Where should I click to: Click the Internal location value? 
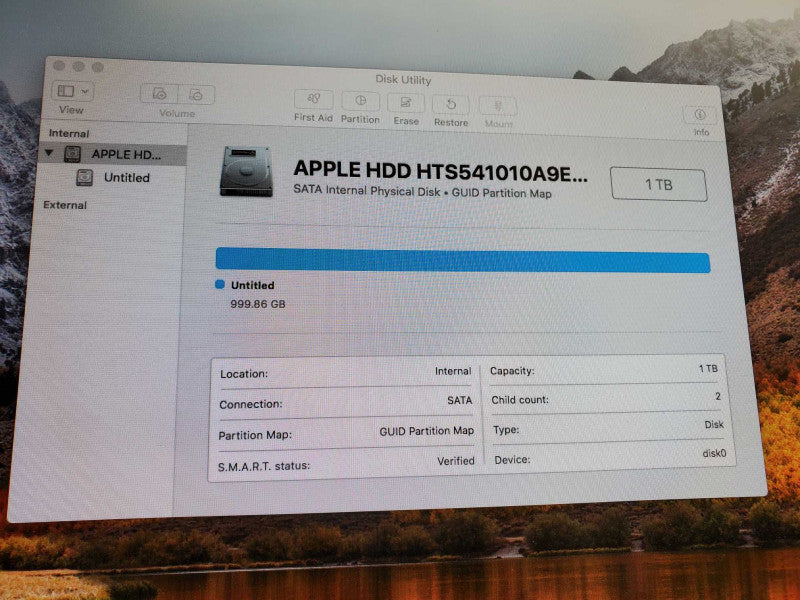click(453, 371)
